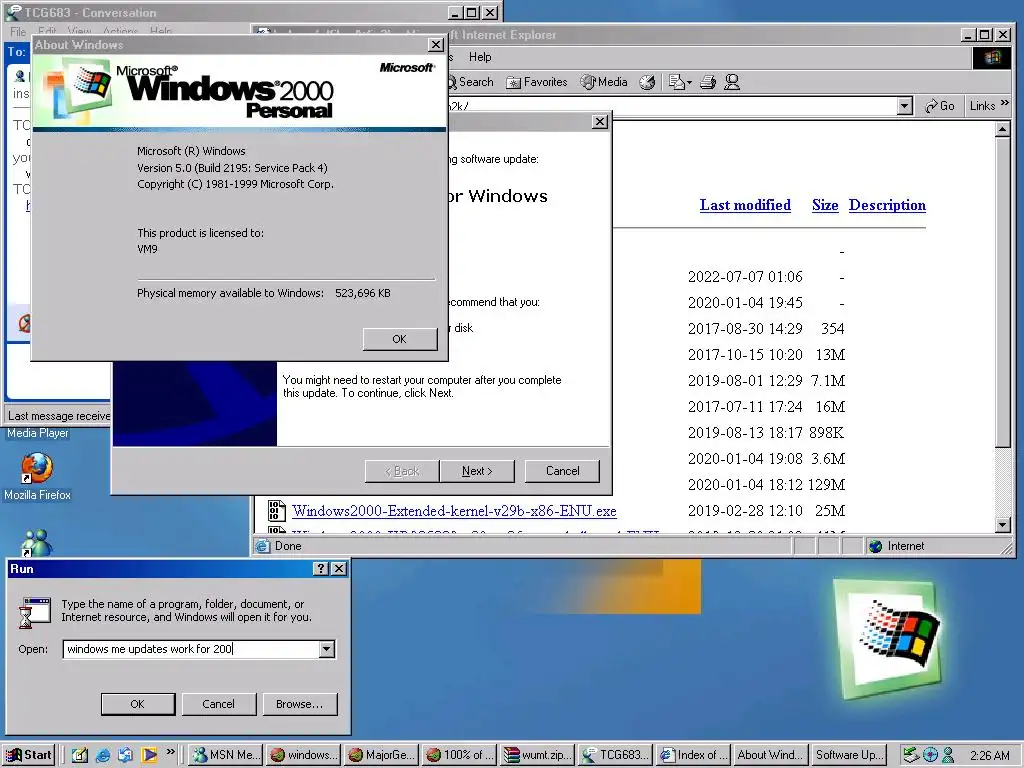Image resolution: width=1024 pixels, height=768 pixels.
Task: Click the MSN Messenger tray icon
Action: coord(948,755)
